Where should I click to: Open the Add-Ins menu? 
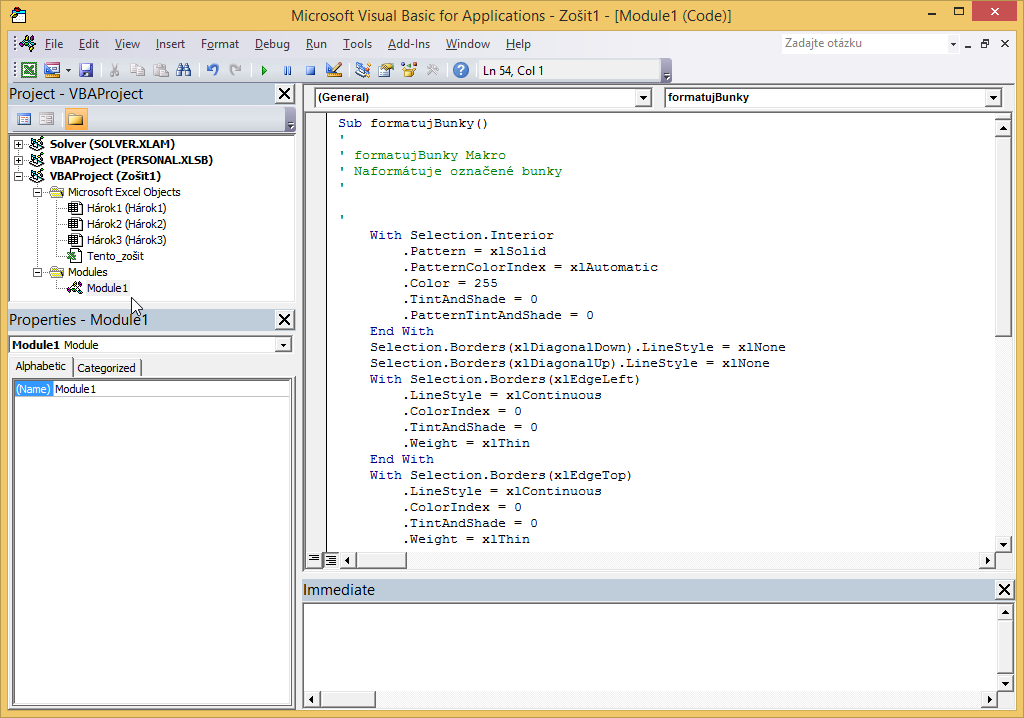tap(409, 44)
